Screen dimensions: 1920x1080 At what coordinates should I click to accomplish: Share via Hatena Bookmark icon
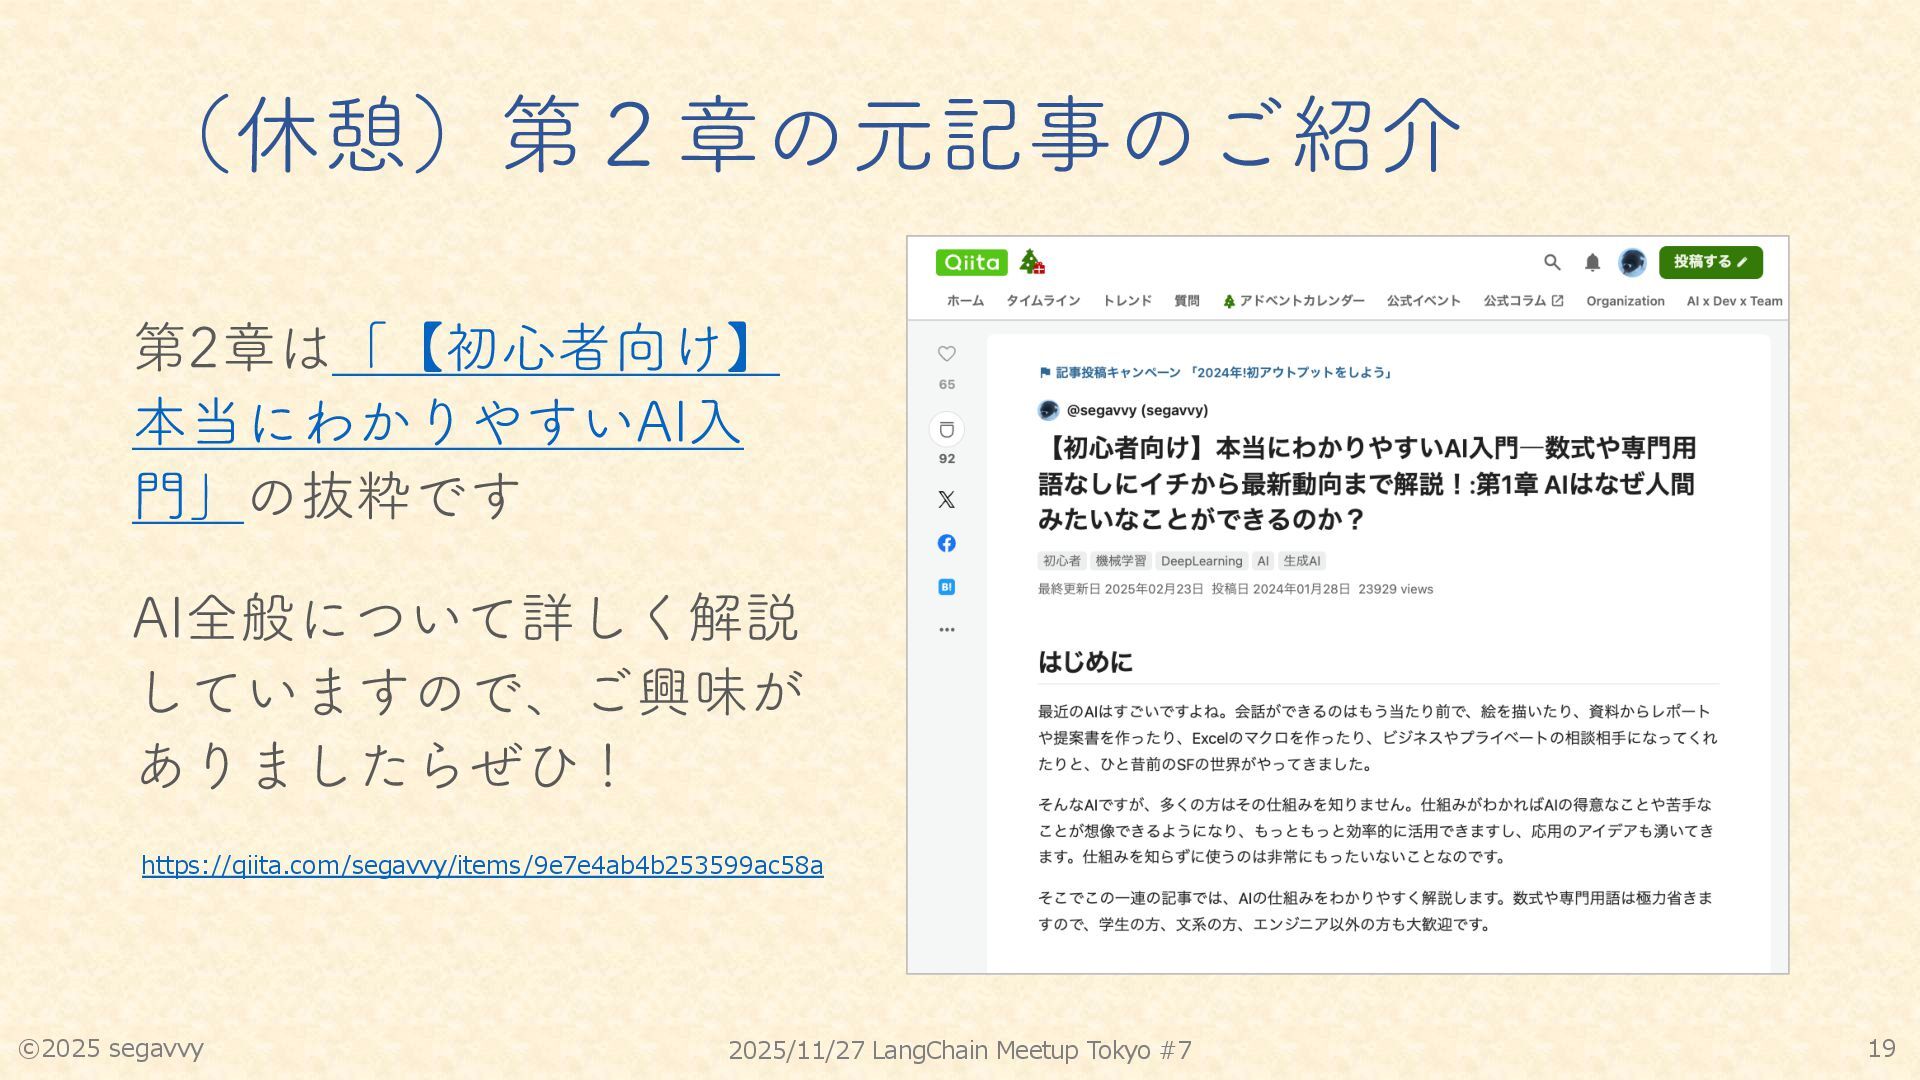946,587
